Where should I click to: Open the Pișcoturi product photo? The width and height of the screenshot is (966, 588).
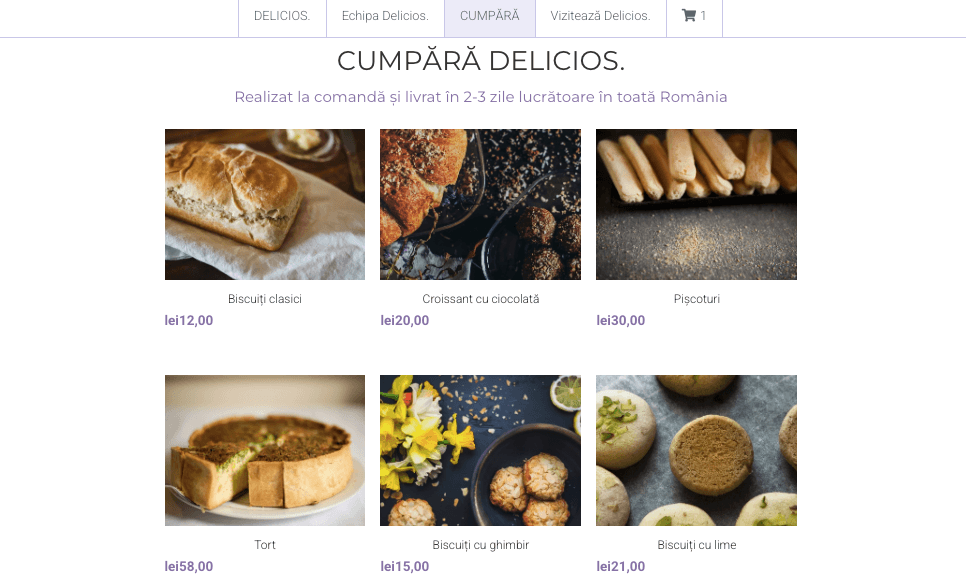pos(696,204)
